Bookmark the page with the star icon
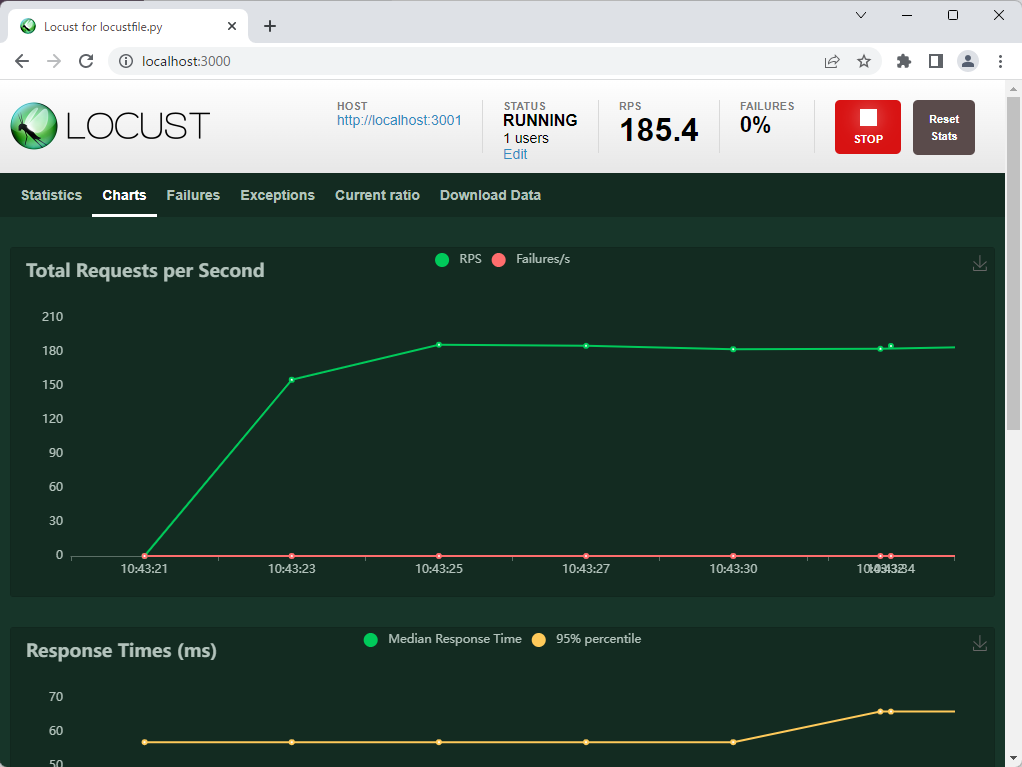 click(864, 61)
